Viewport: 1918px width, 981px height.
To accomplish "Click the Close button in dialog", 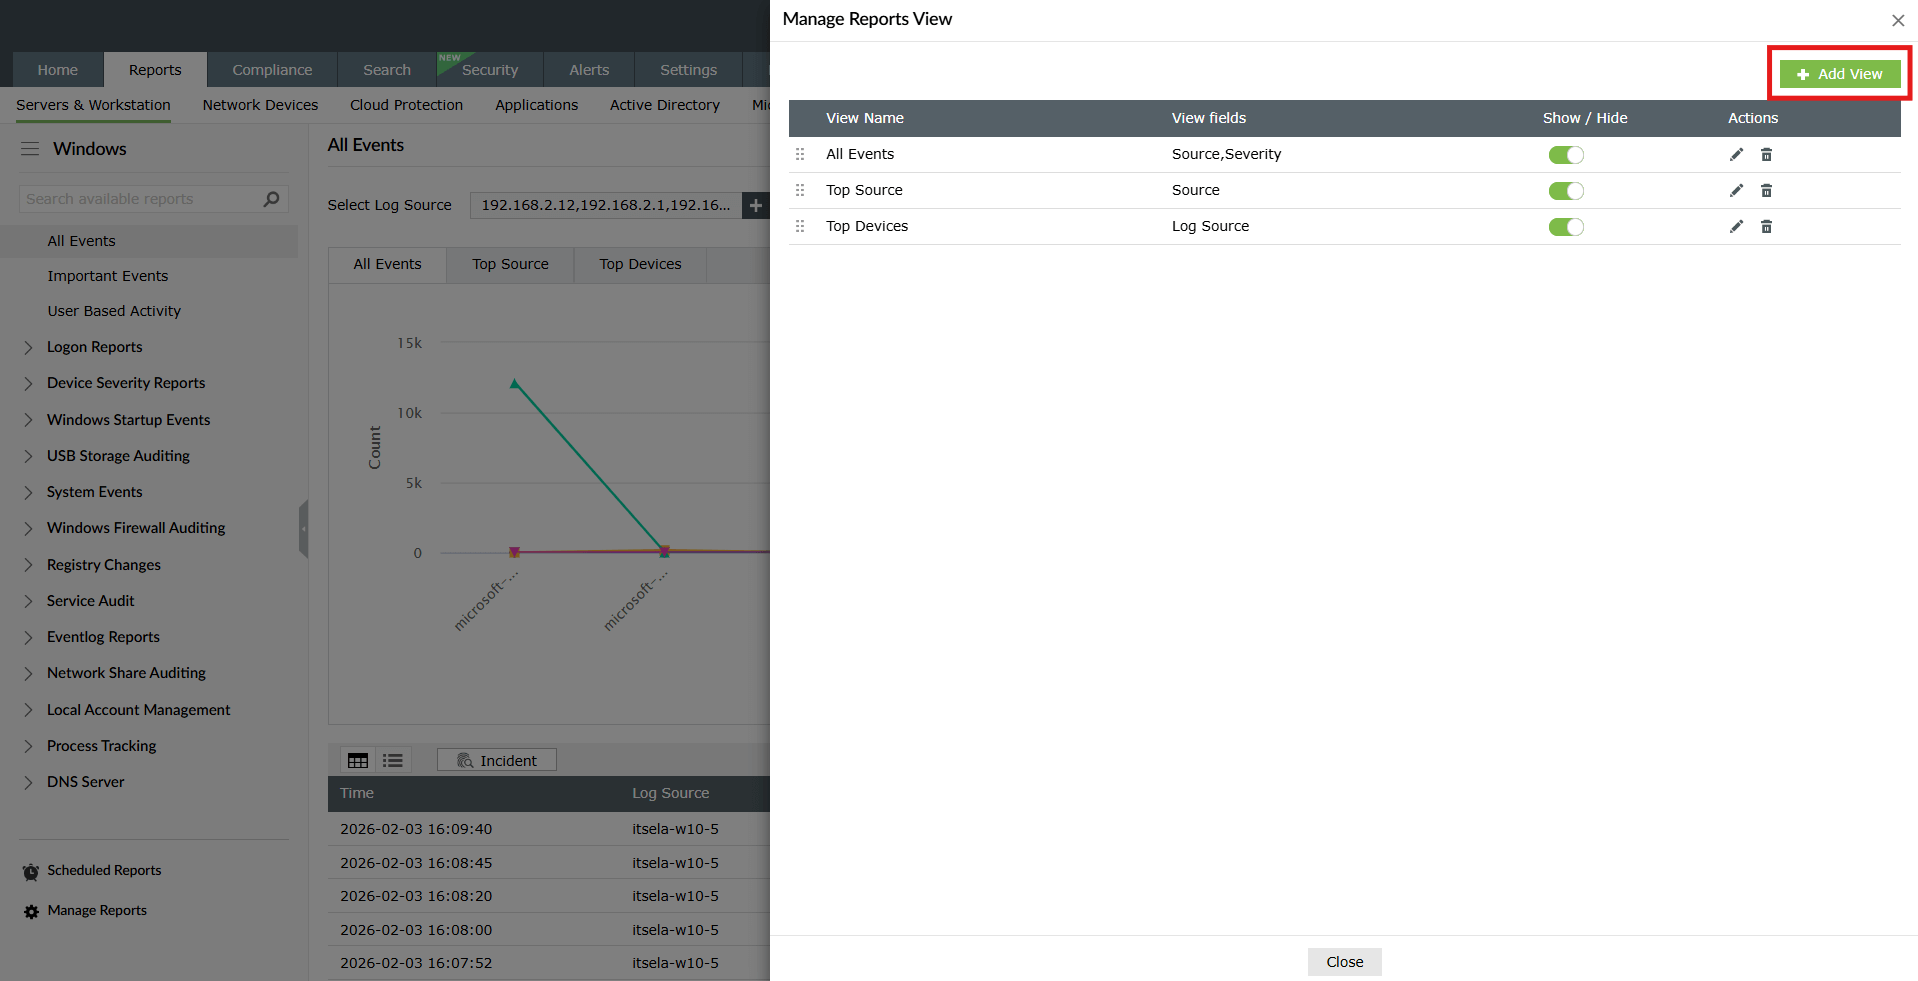I will [1344, 962].
